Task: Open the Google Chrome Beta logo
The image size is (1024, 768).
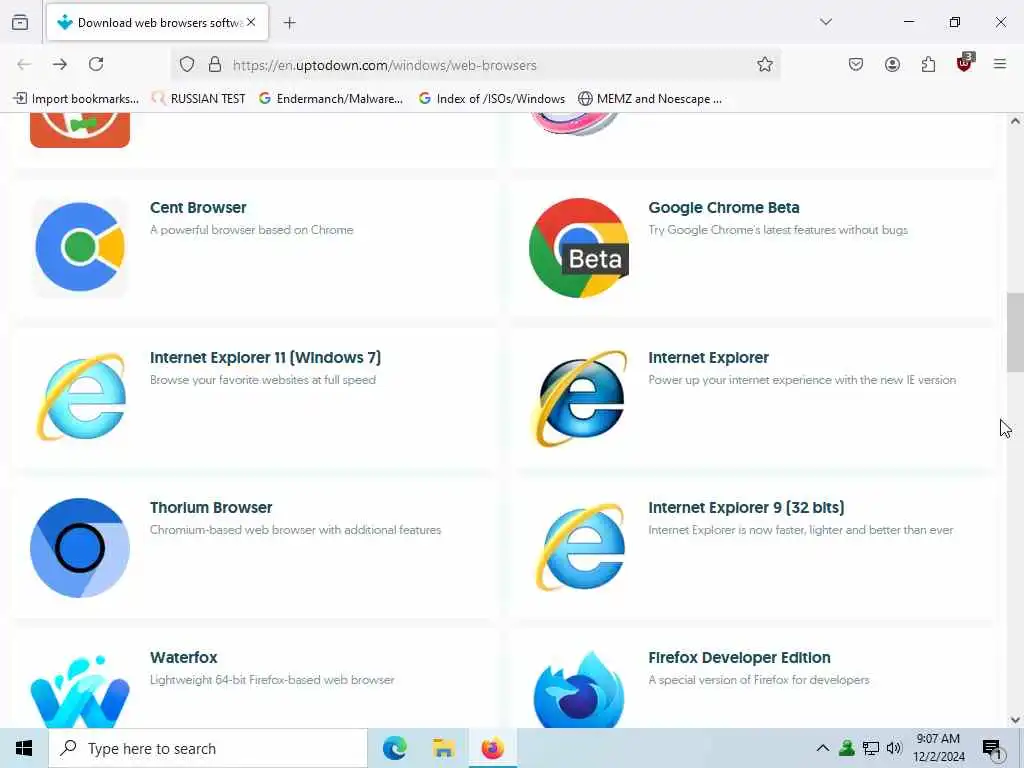Action: (579, 248)
